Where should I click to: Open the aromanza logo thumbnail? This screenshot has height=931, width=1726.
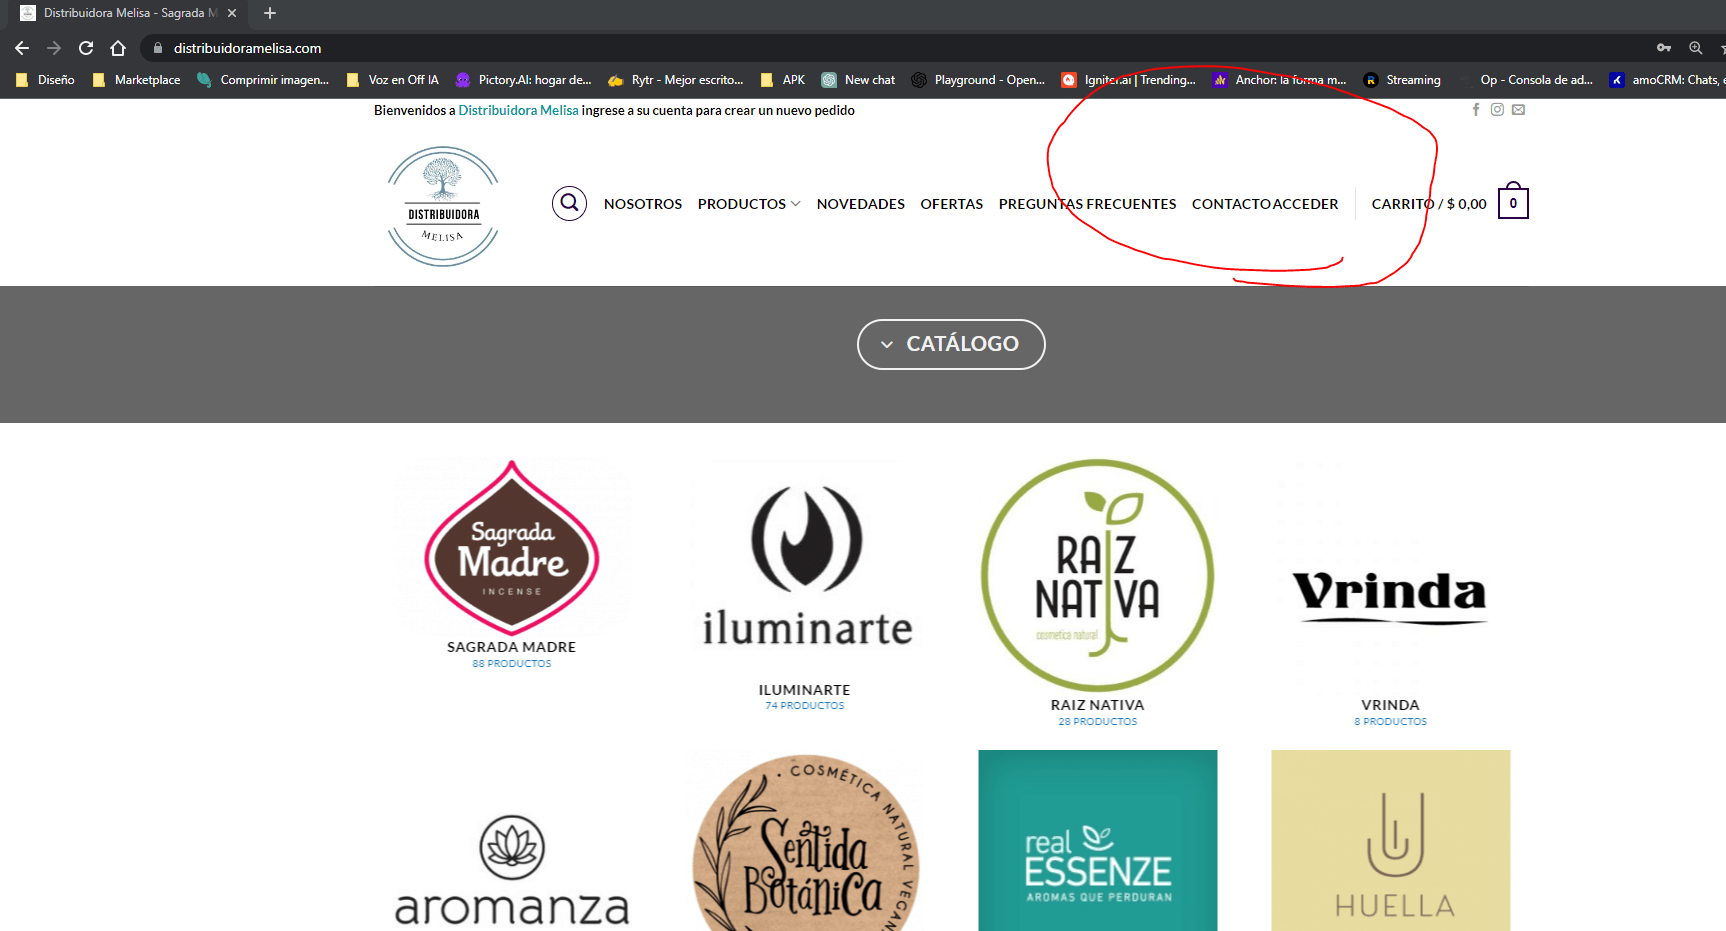512,868
